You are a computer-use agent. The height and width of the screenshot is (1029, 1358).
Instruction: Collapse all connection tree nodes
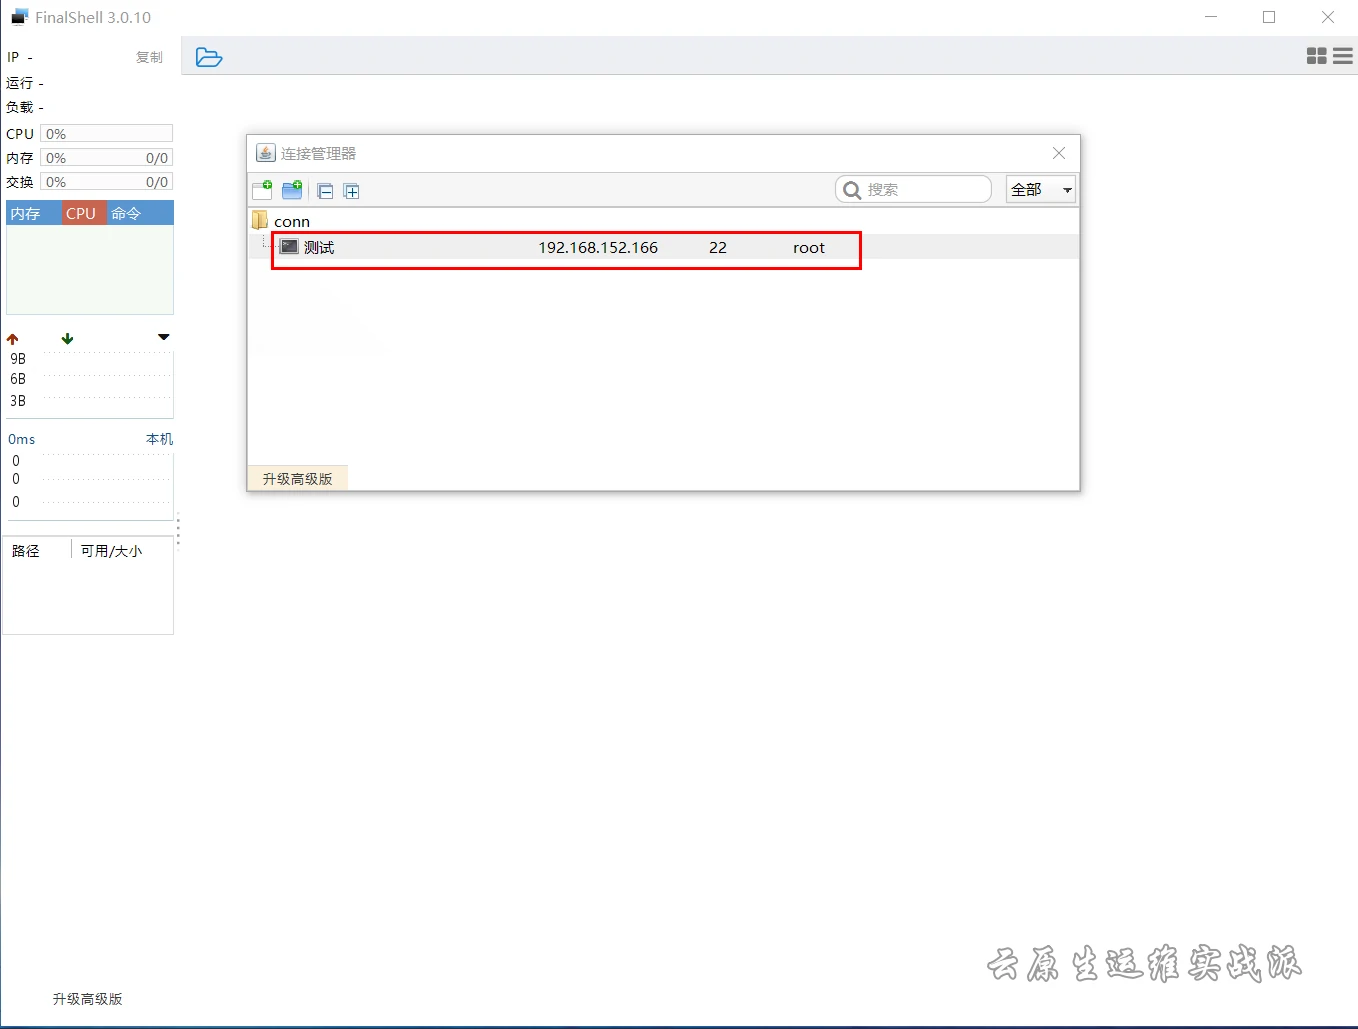pos(325,191)
